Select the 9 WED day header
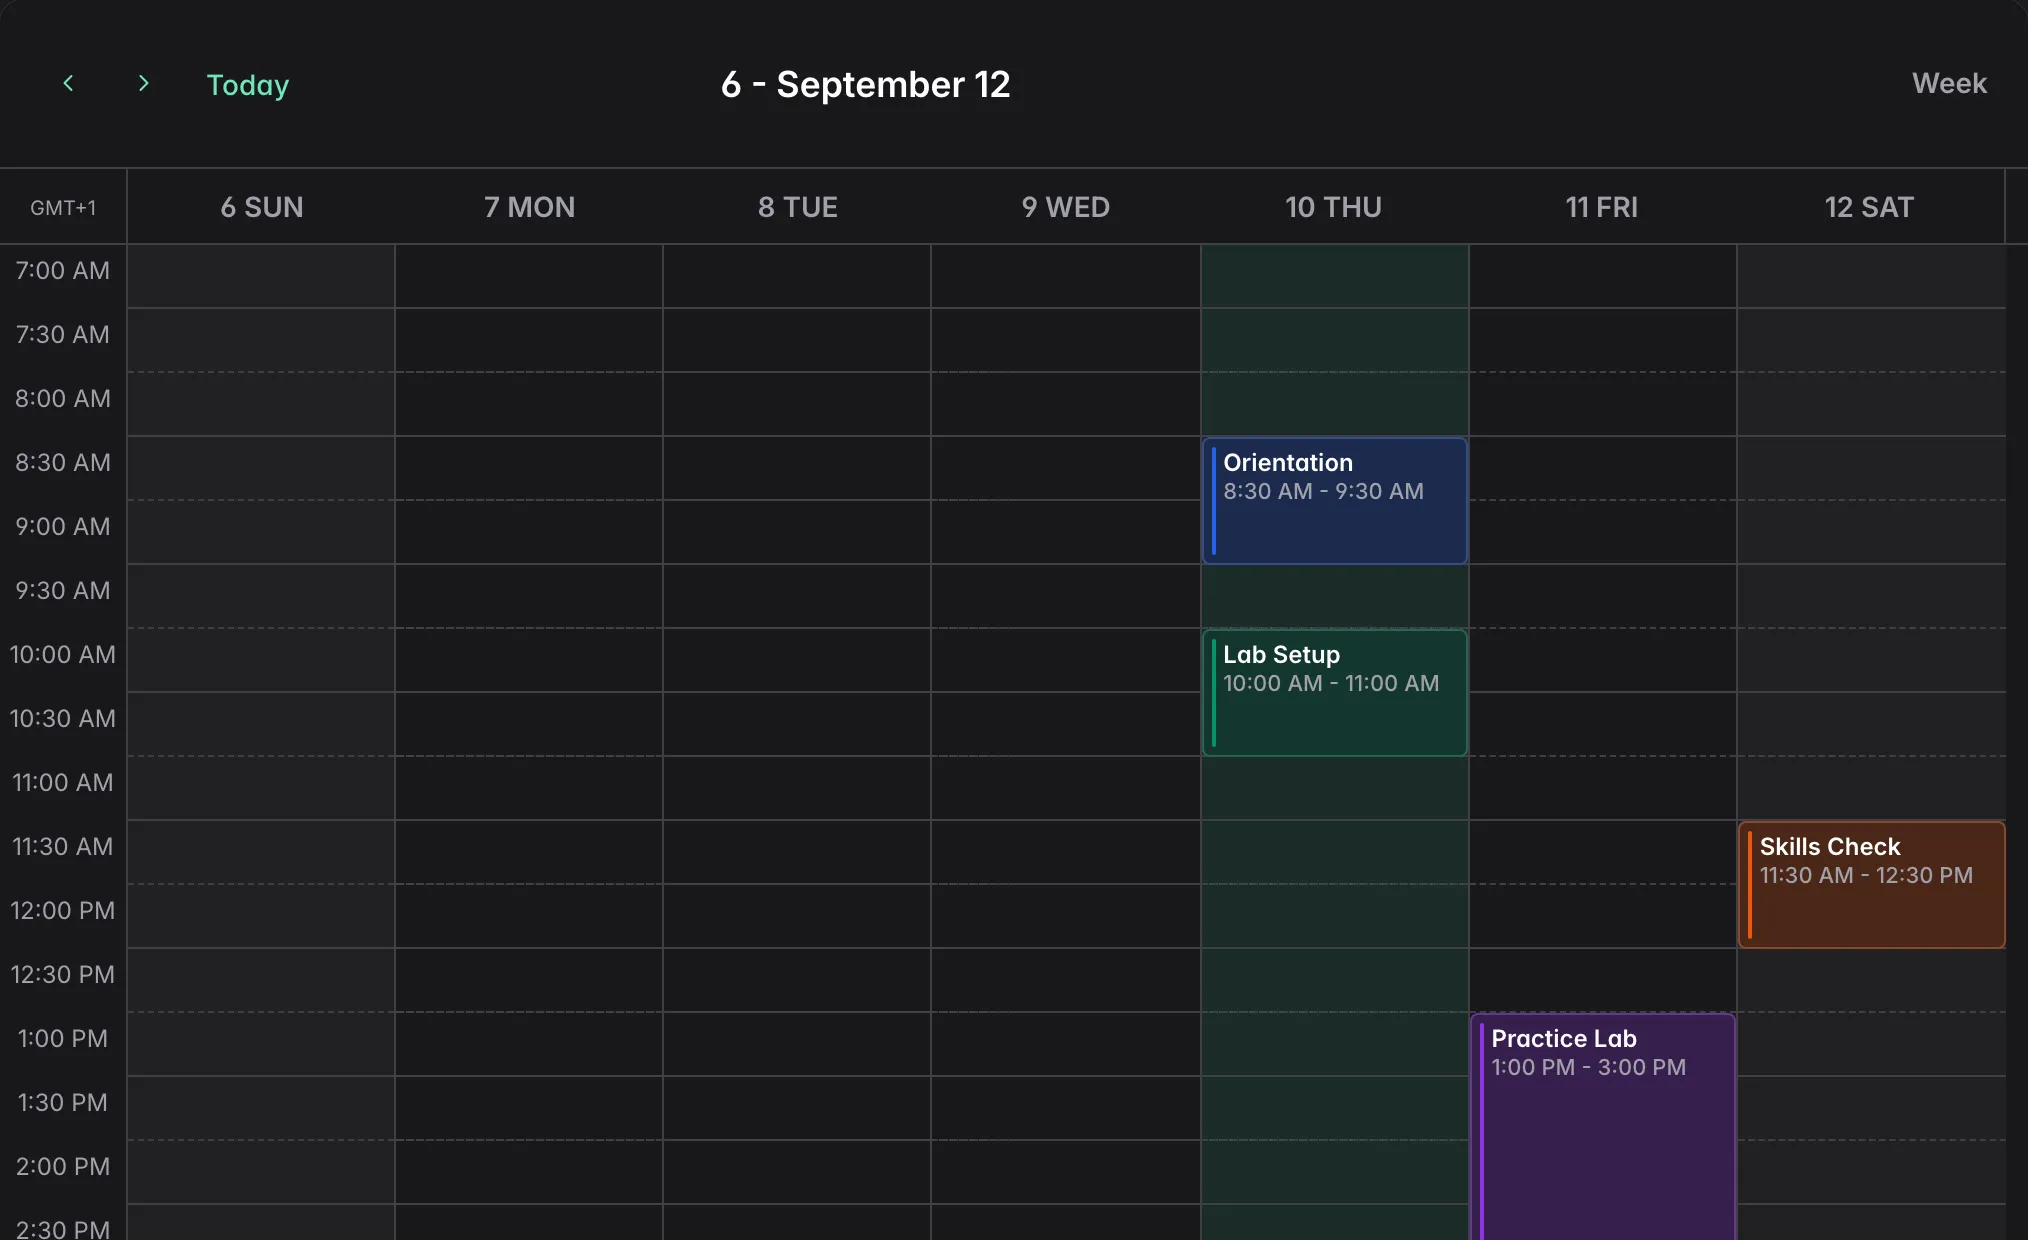 1066,207
